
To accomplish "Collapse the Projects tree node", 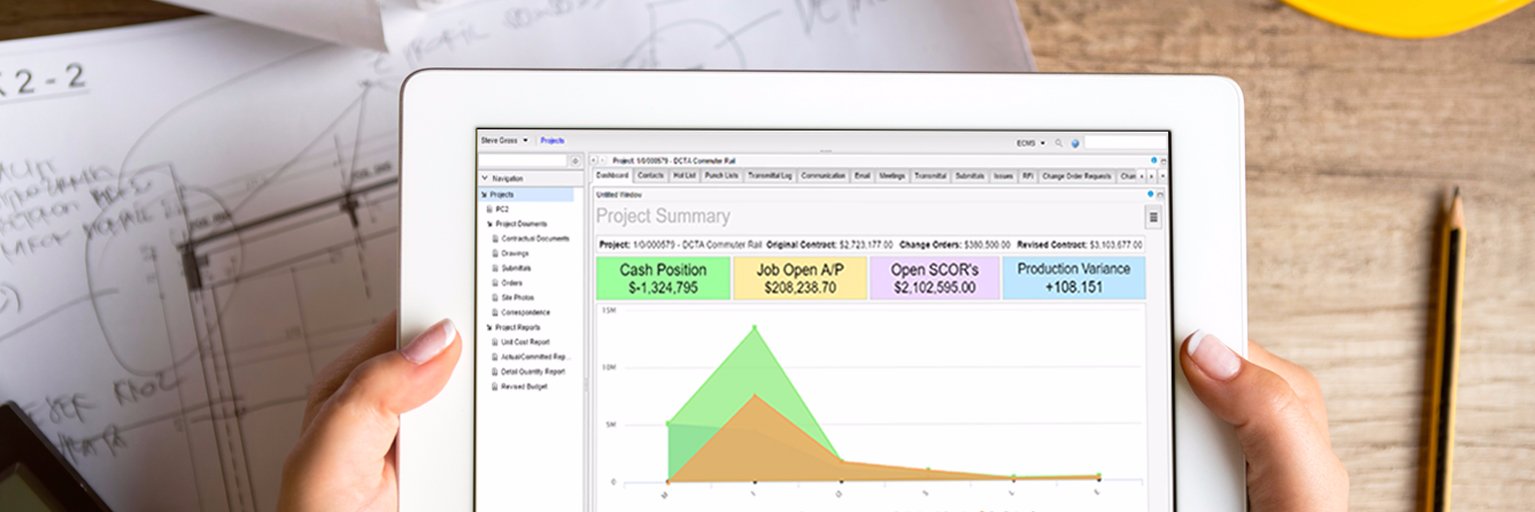I will click(x=484, y=194).
